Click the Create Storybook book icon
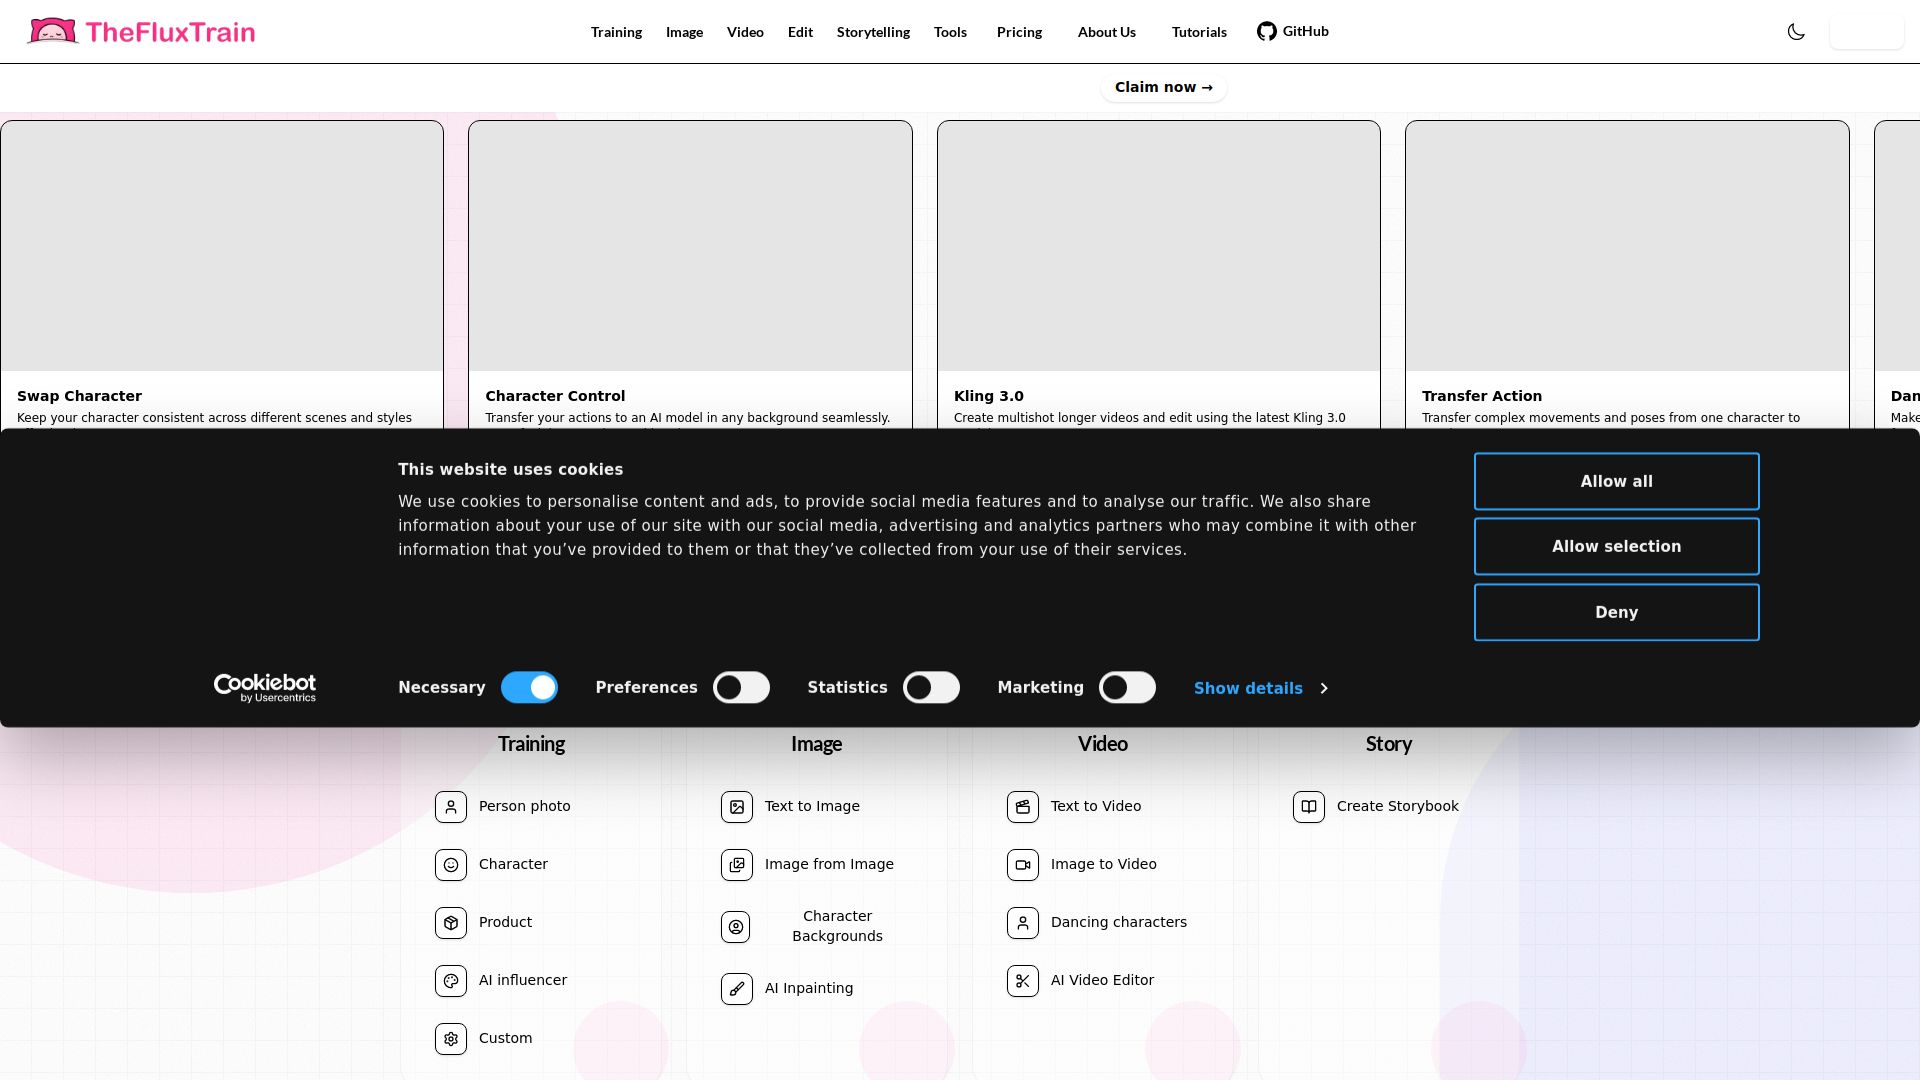The image size is (1920, 1080). coord(1309,807)
